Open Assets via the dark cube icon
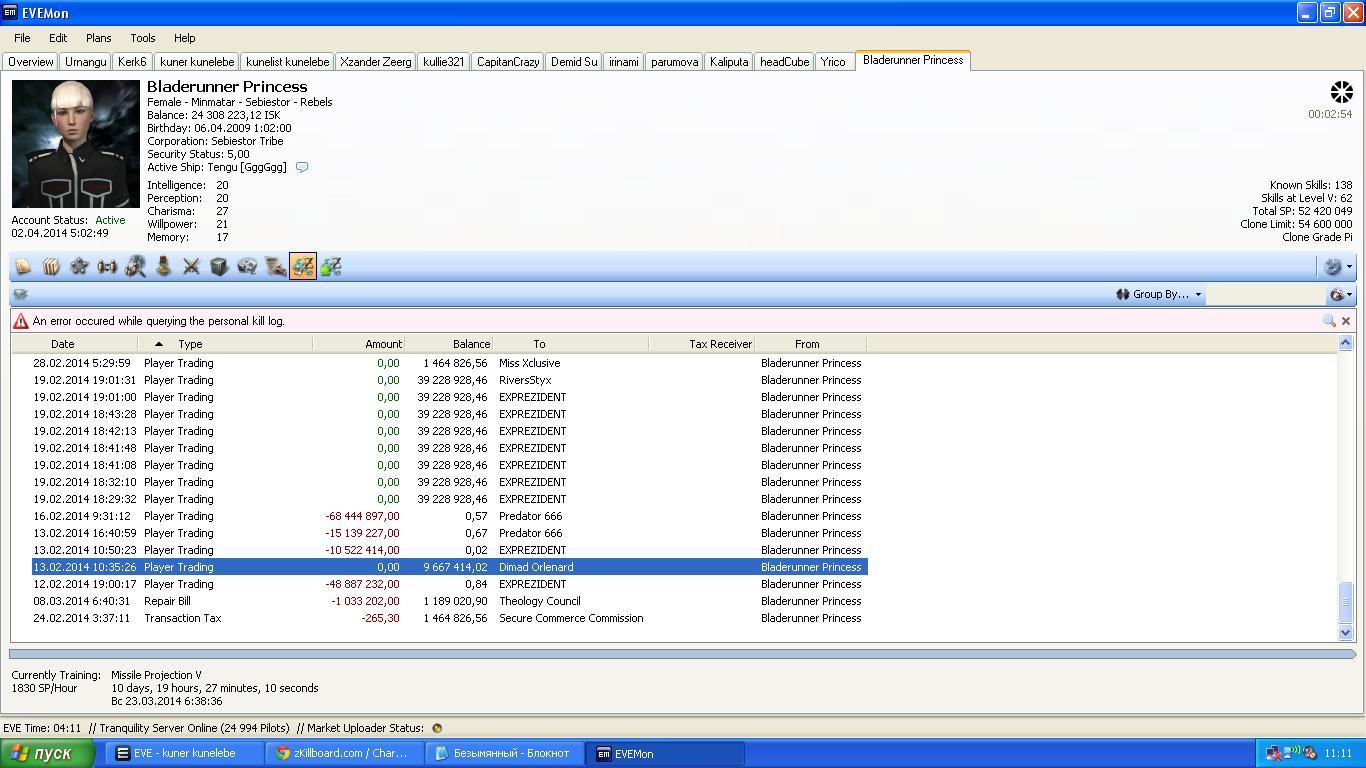Viewport: 1366px width, 768px height. click(219, 267)
